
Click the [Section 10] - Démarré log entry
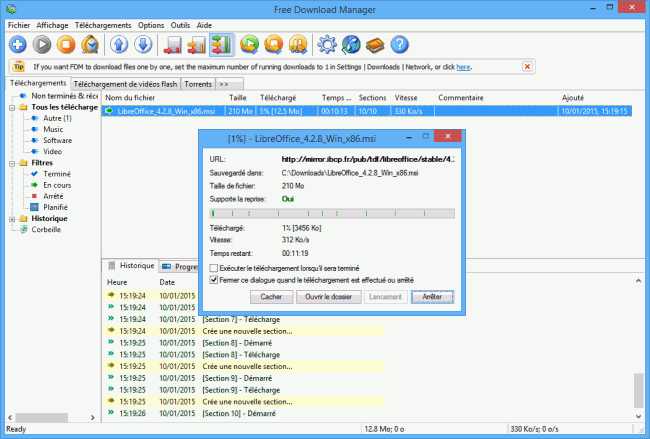(239, 413)
